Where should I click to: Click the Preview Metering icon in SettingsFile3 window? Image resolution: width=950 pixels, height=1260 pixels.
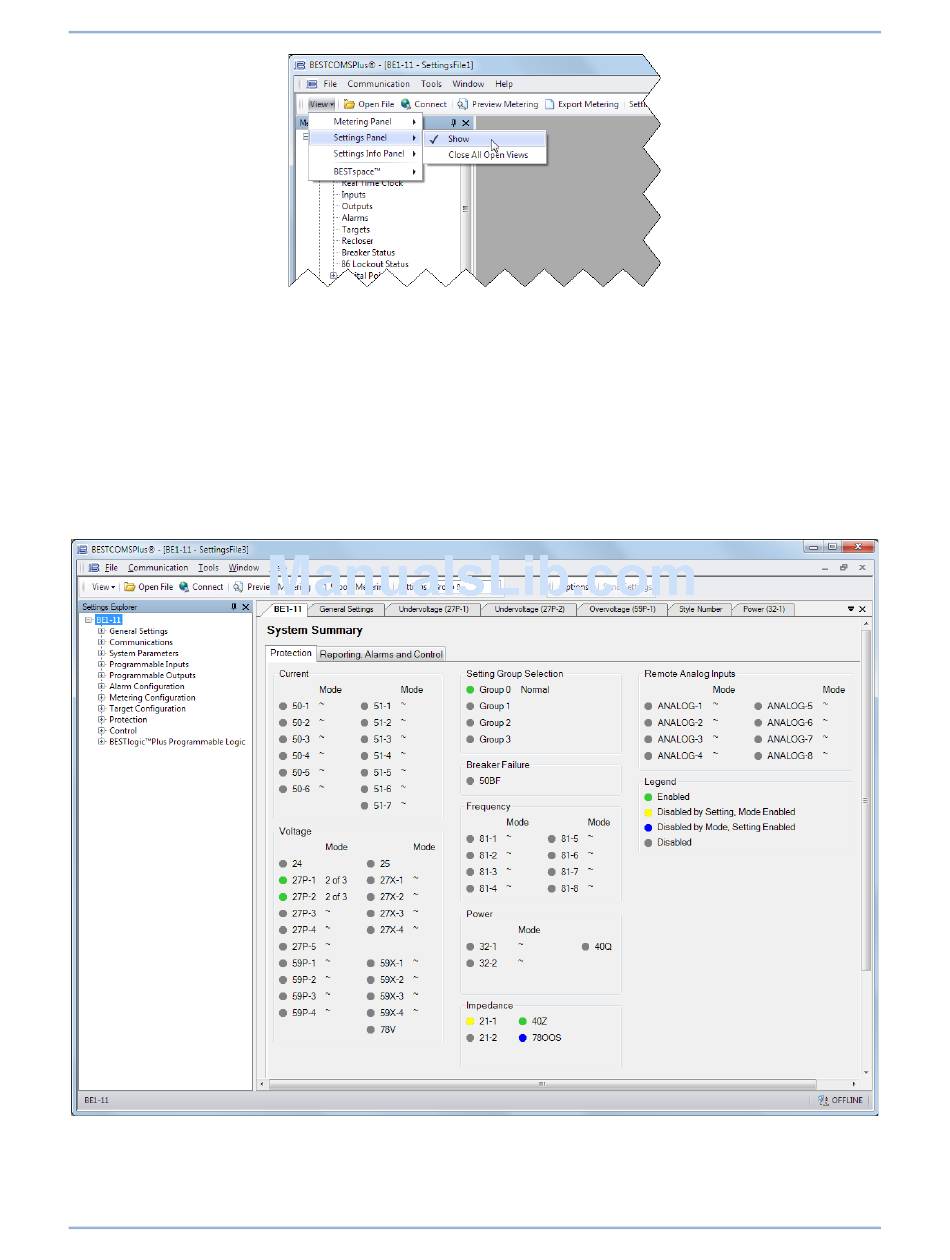[x=239, y=587]
